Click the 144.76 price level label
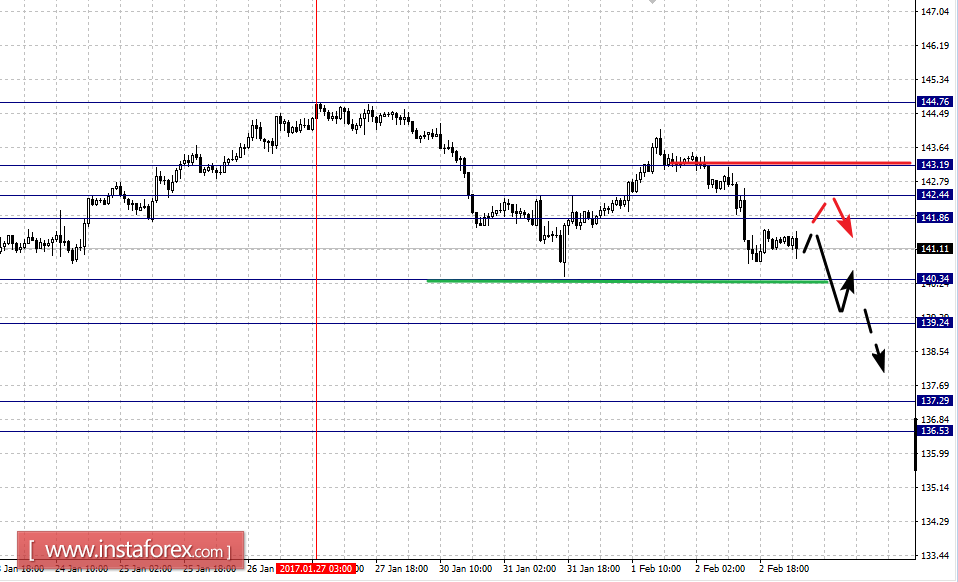The image size is (958, 582). (935, 101)
